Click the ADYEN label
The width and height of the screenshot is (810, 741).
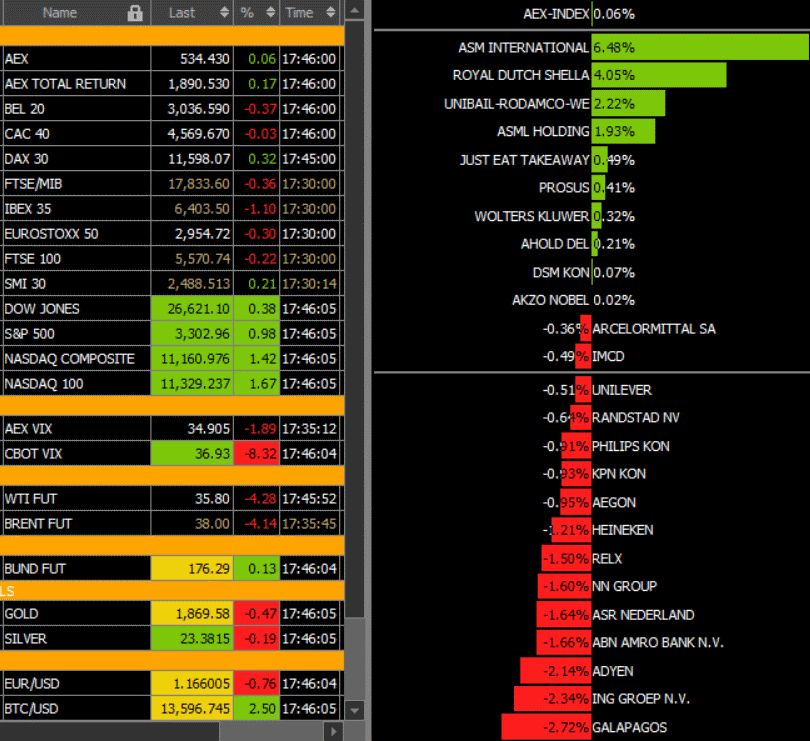click(613, 671)
